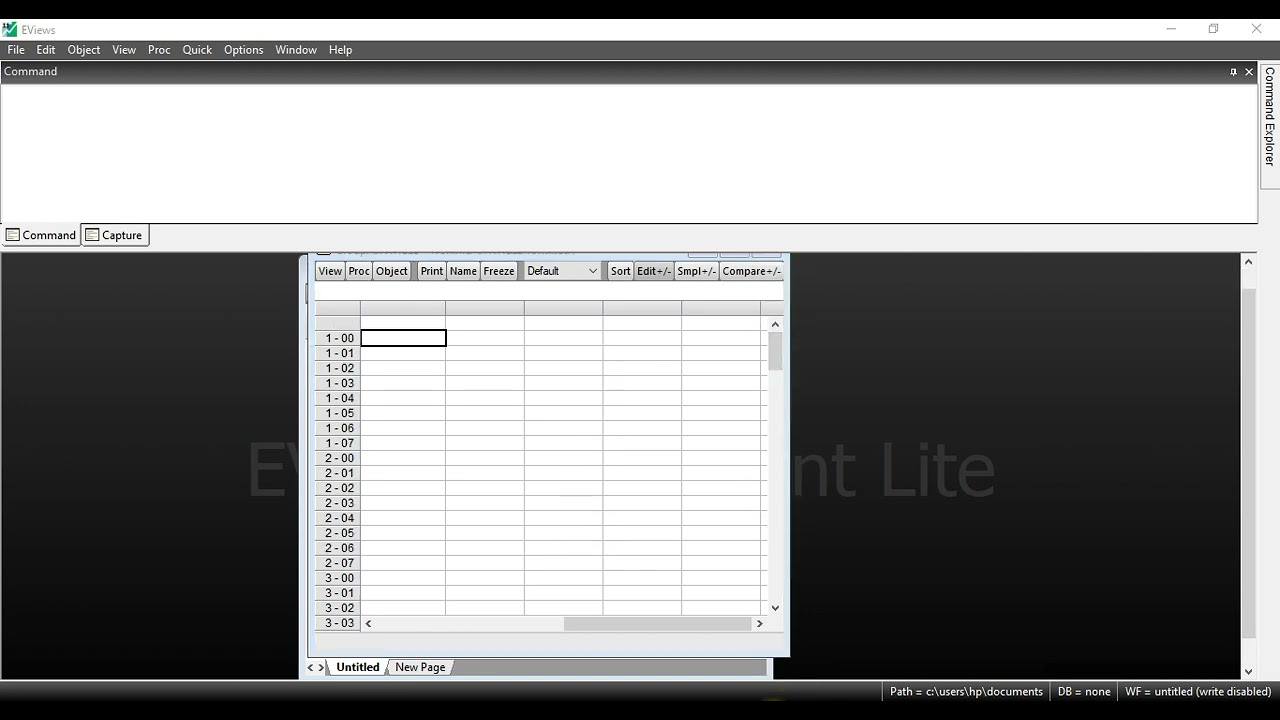Close the Command pane

pos(1249,72)
